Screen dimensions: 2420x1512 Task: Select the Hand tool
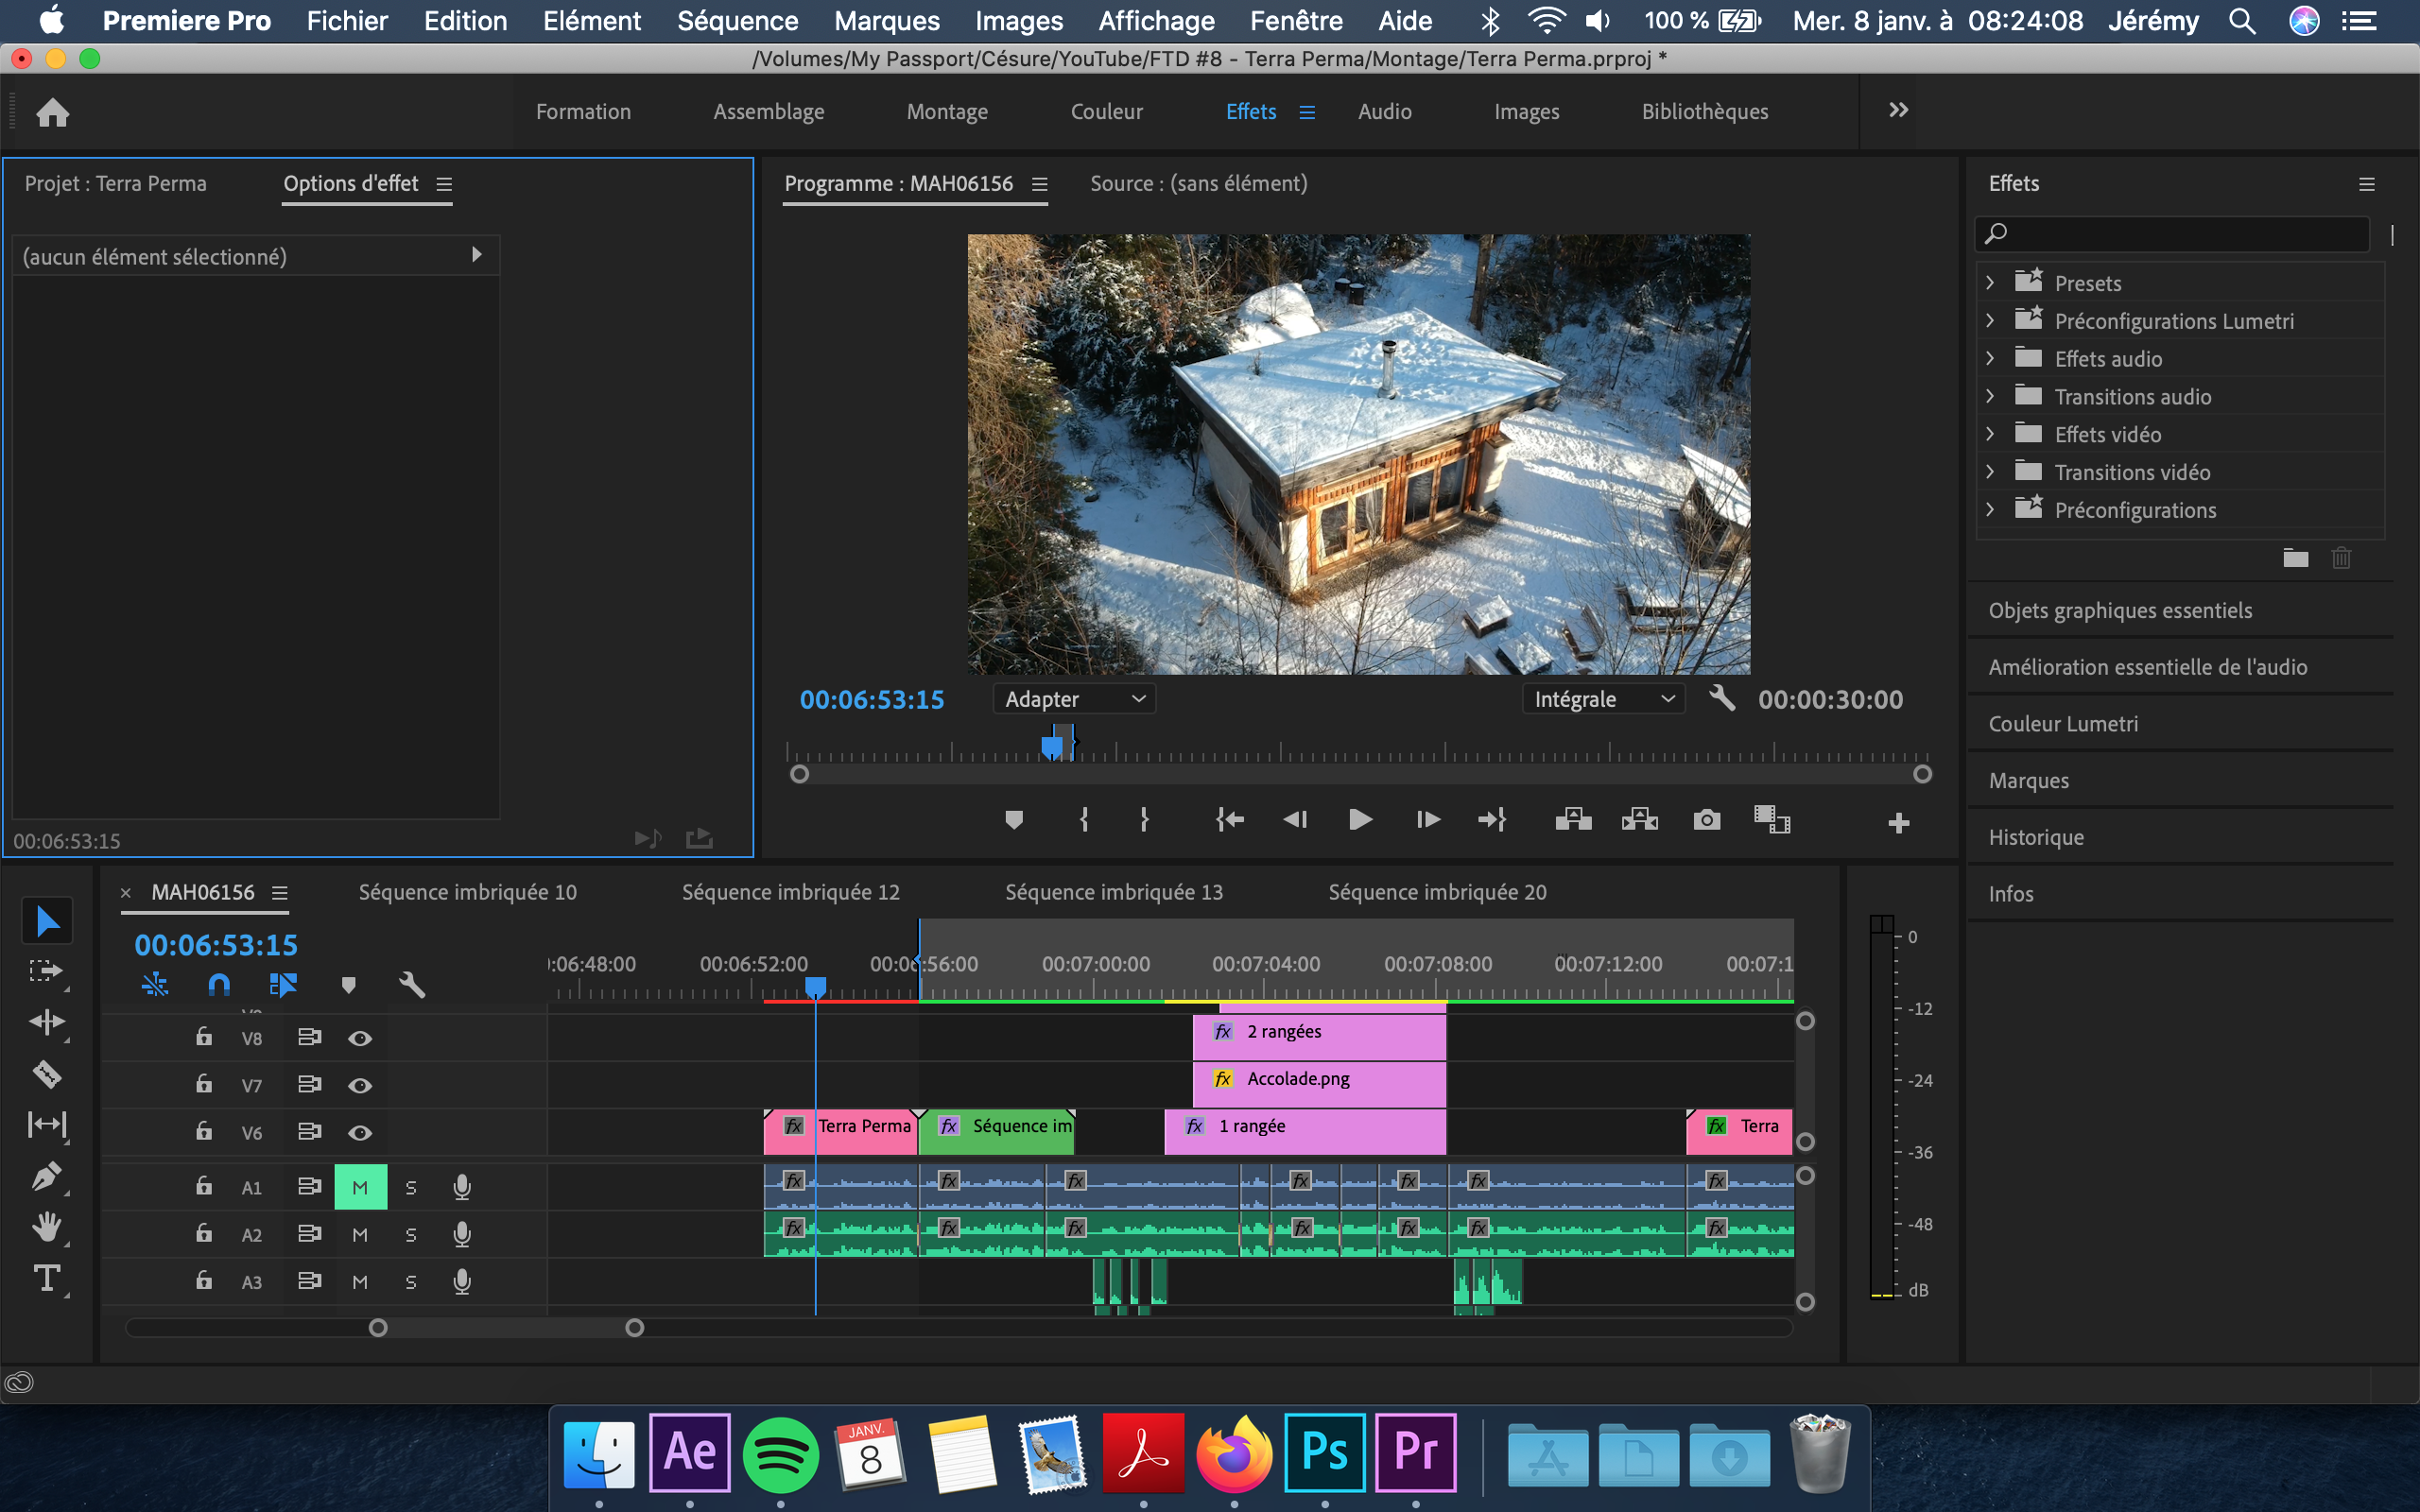pyautogui.click(x=47, y=1227)
